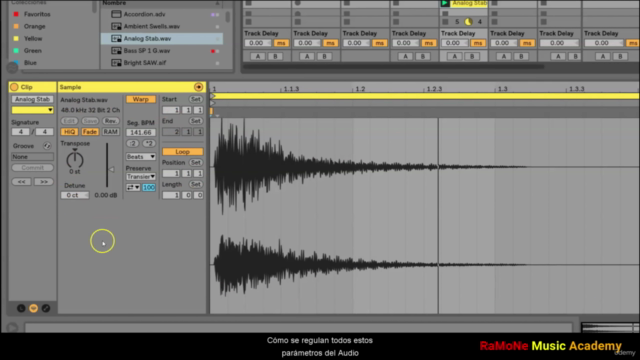Toggle ms delay mode on leftmost visible track
The width and height of the screenshot is (640, 360).
pyautogui.click(x=281, y=43)
